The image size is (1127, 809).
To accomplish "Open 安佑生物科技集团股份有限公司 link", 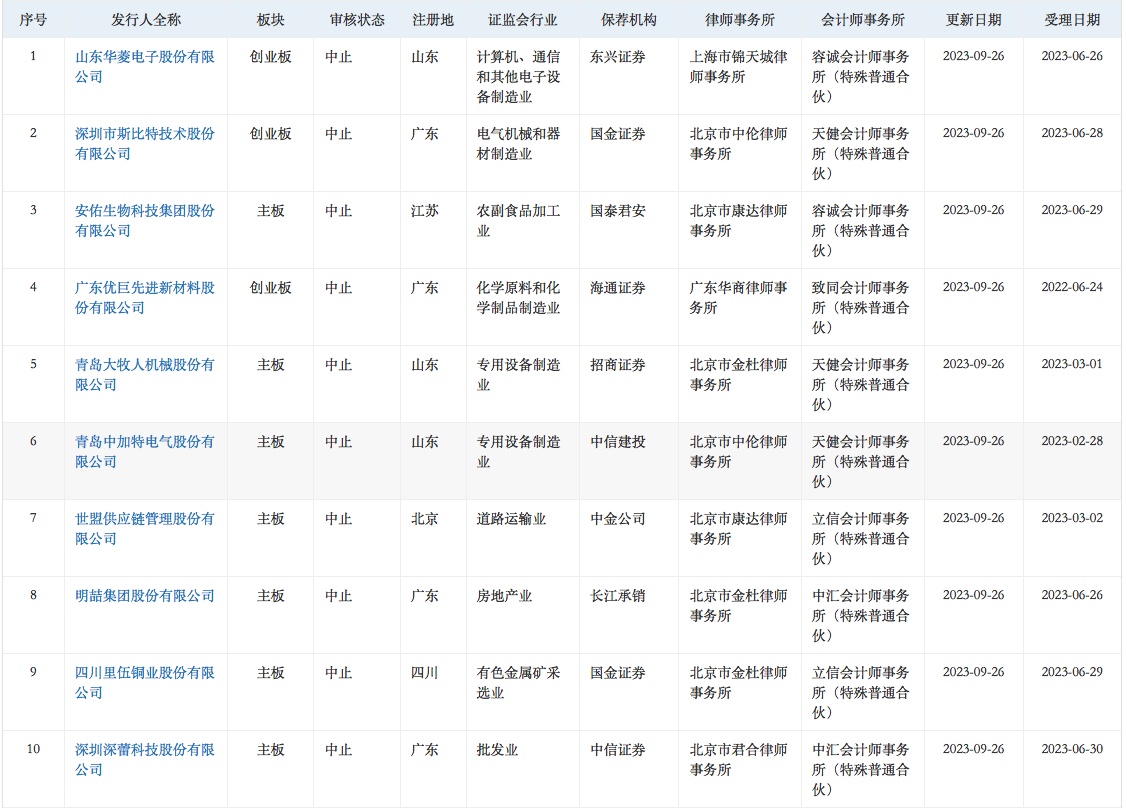I will click(144, 220).
